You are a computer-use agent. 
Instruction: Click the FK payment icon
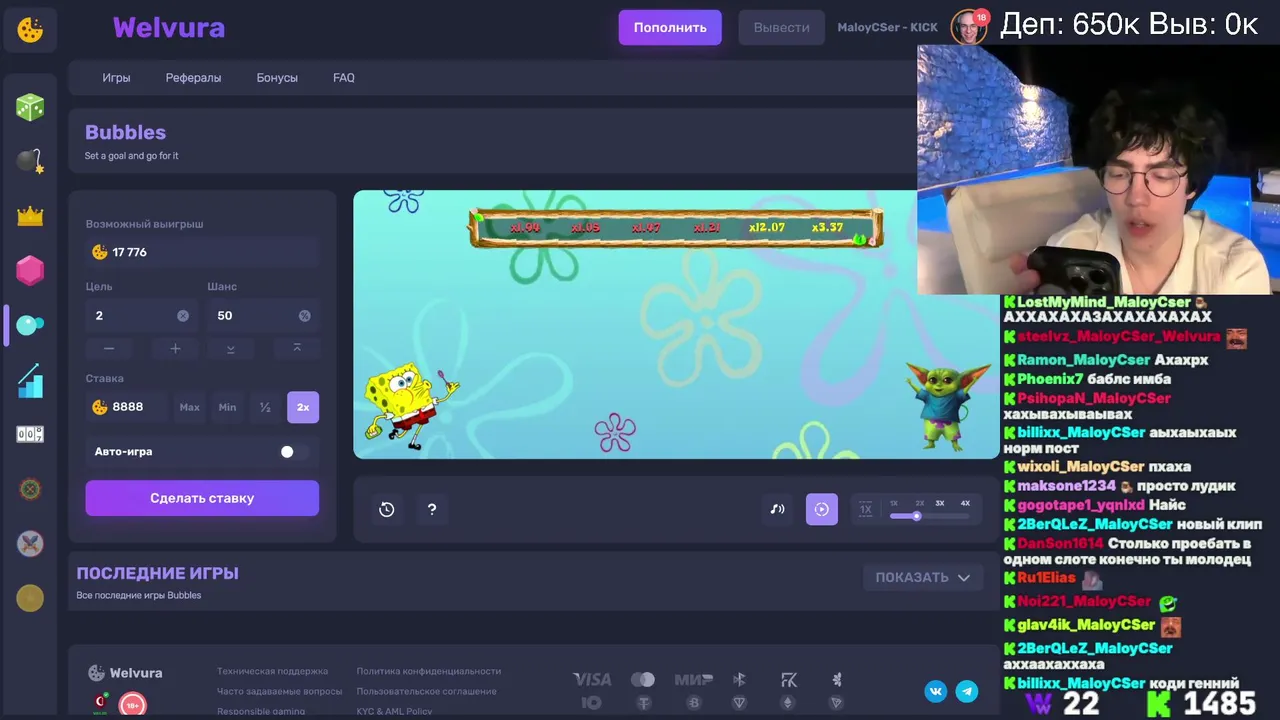(789, 680)
